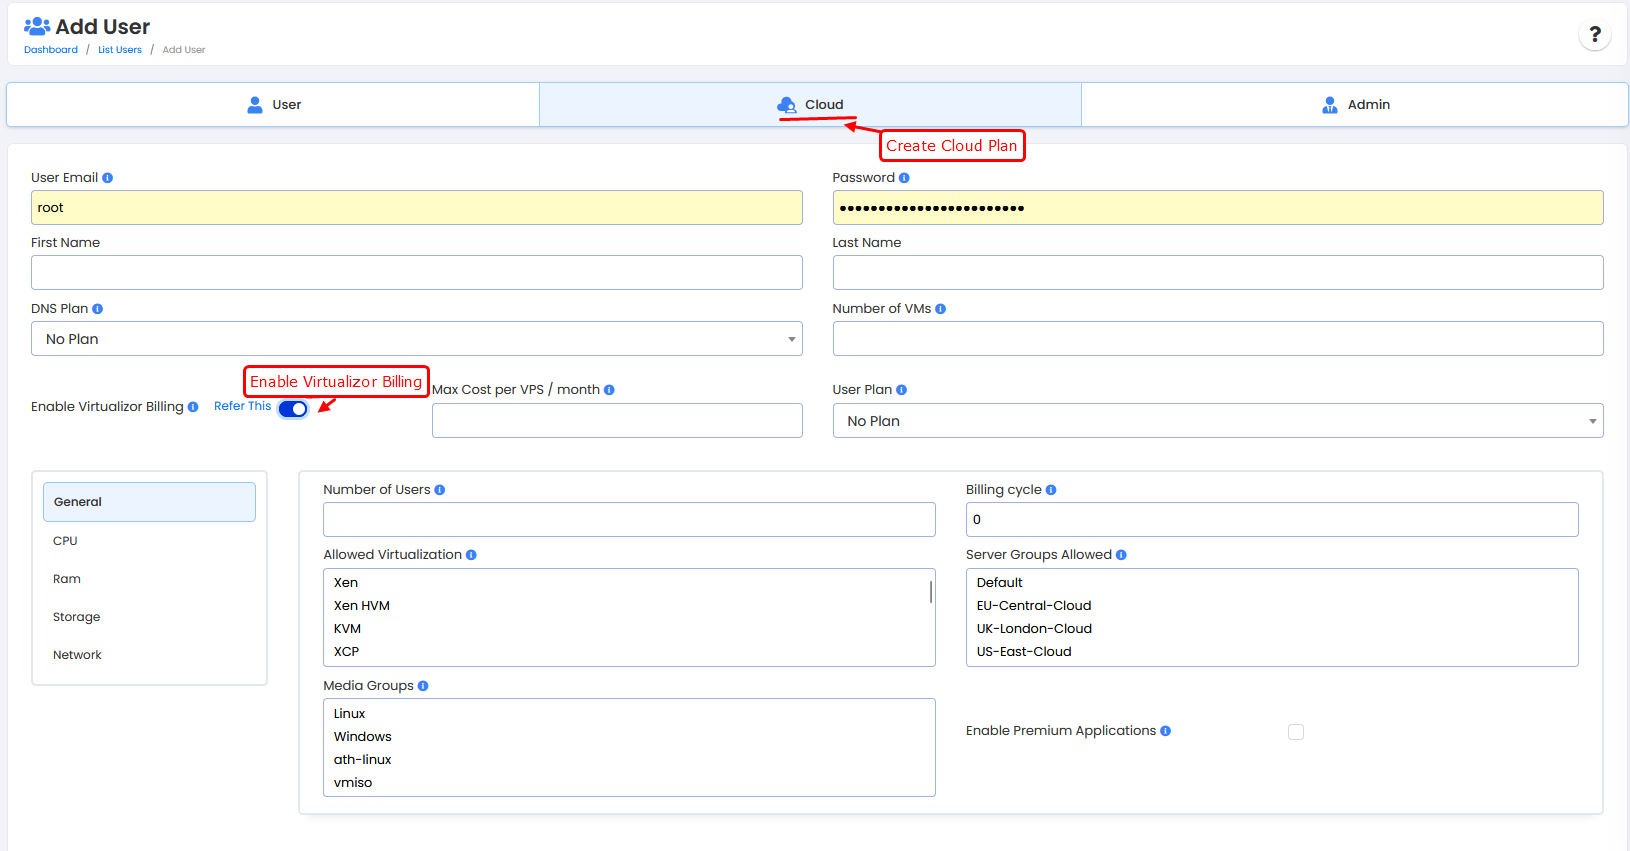Select KVM in Allowed Virtualization list
This screenshot has height=851, width=1630.
(348, 629)
